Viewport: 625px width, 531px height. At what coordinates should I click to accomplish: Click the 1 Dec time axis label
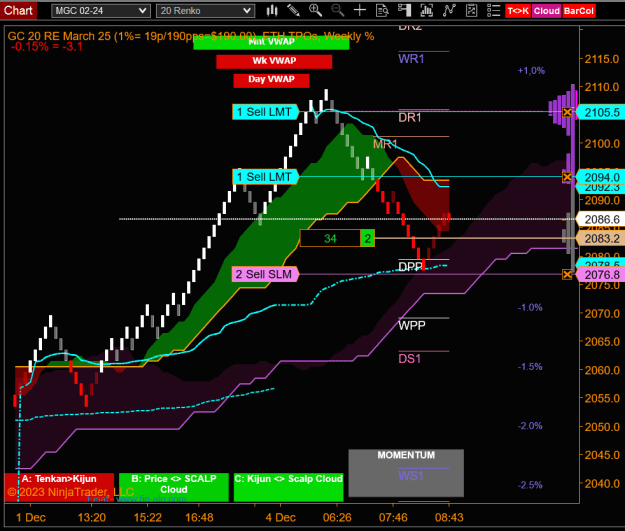pyautogui.click(x=31, y=517)
